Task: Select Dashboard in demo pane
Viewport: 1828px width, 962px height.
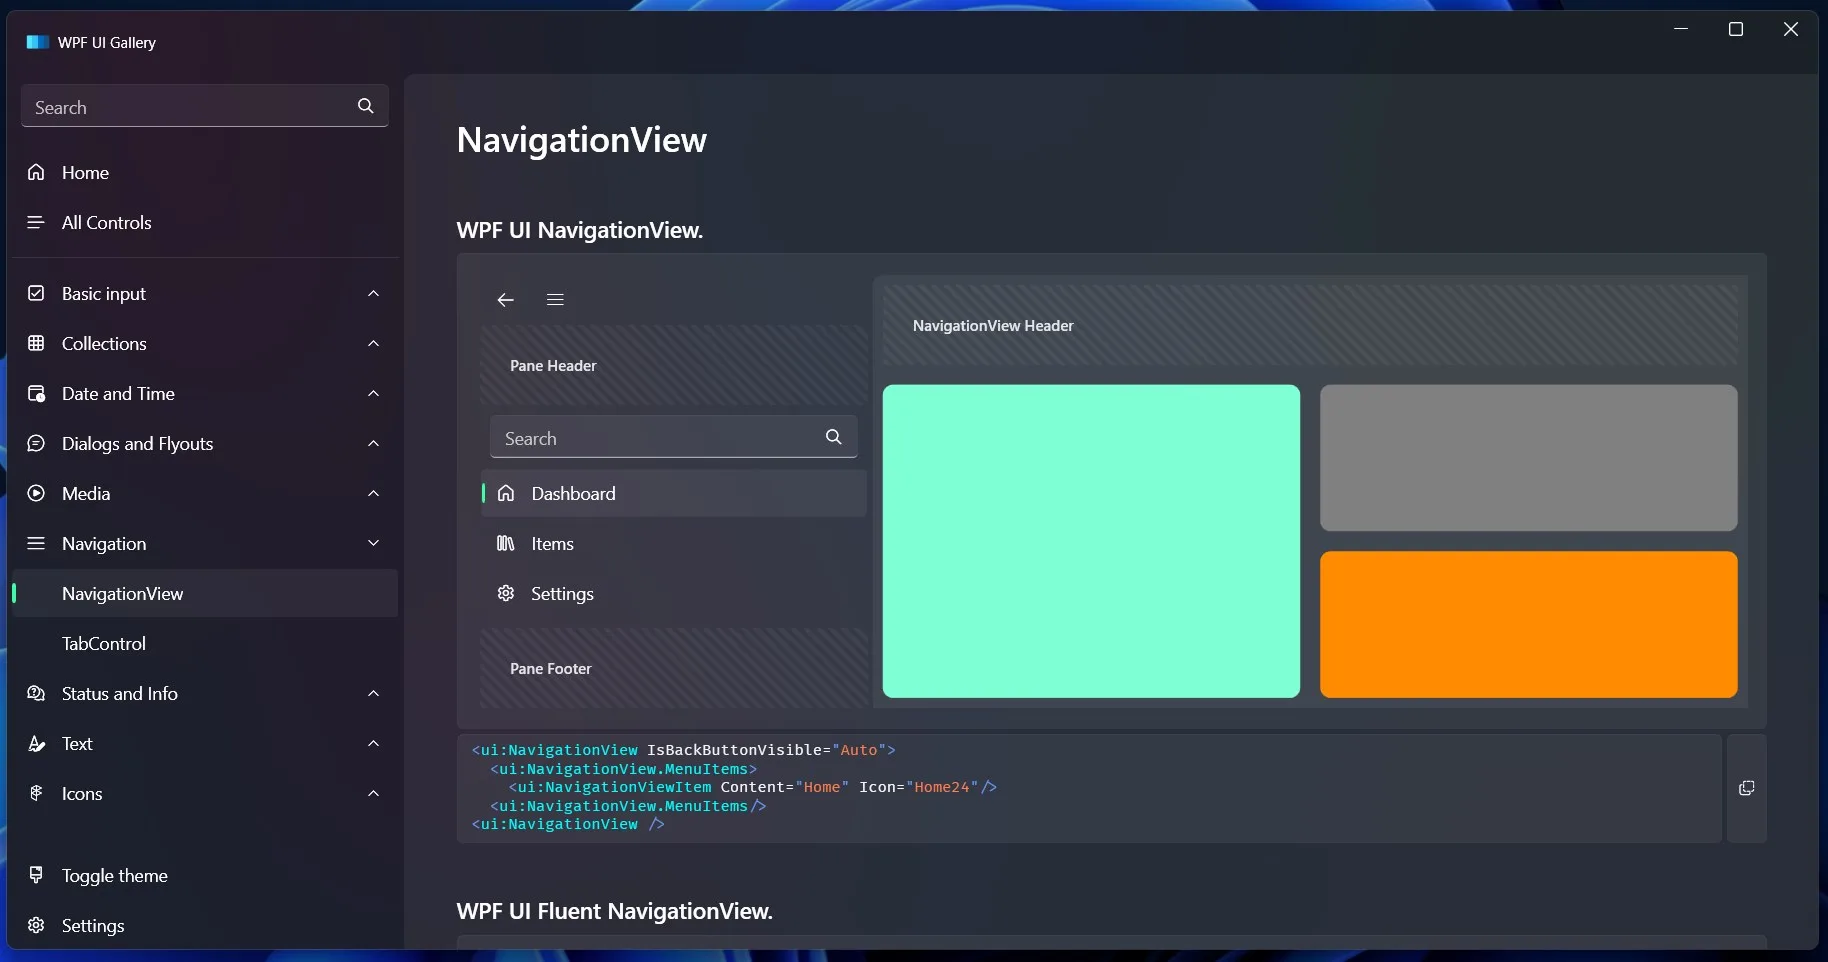Action: point(674,493)
